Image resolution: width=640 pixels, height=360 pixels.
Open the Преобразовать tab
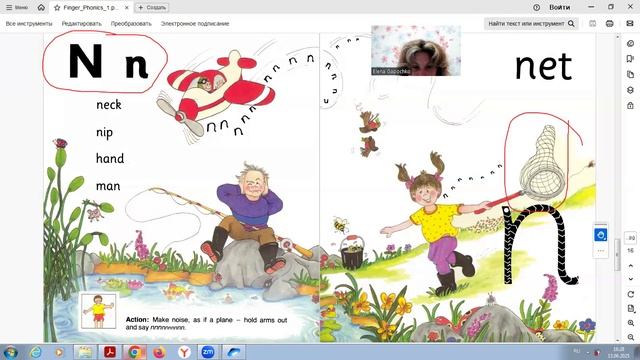click(131, 24)
